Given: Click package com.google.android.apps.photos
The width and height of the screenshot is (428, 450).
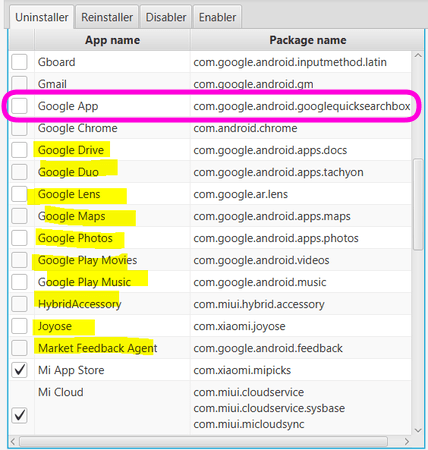Looking at the screenshot, I should [x=276, y=238].
